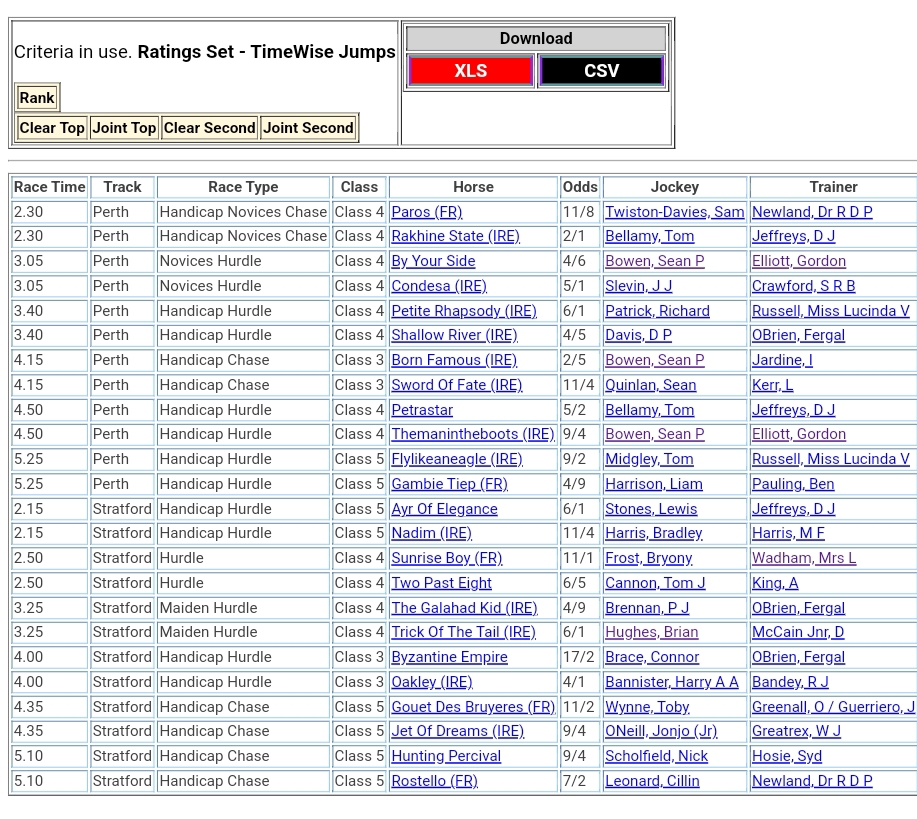Open horse Born Famous (IRE) link
Viewport: 917px width, 819px height.
click(453, 360)
